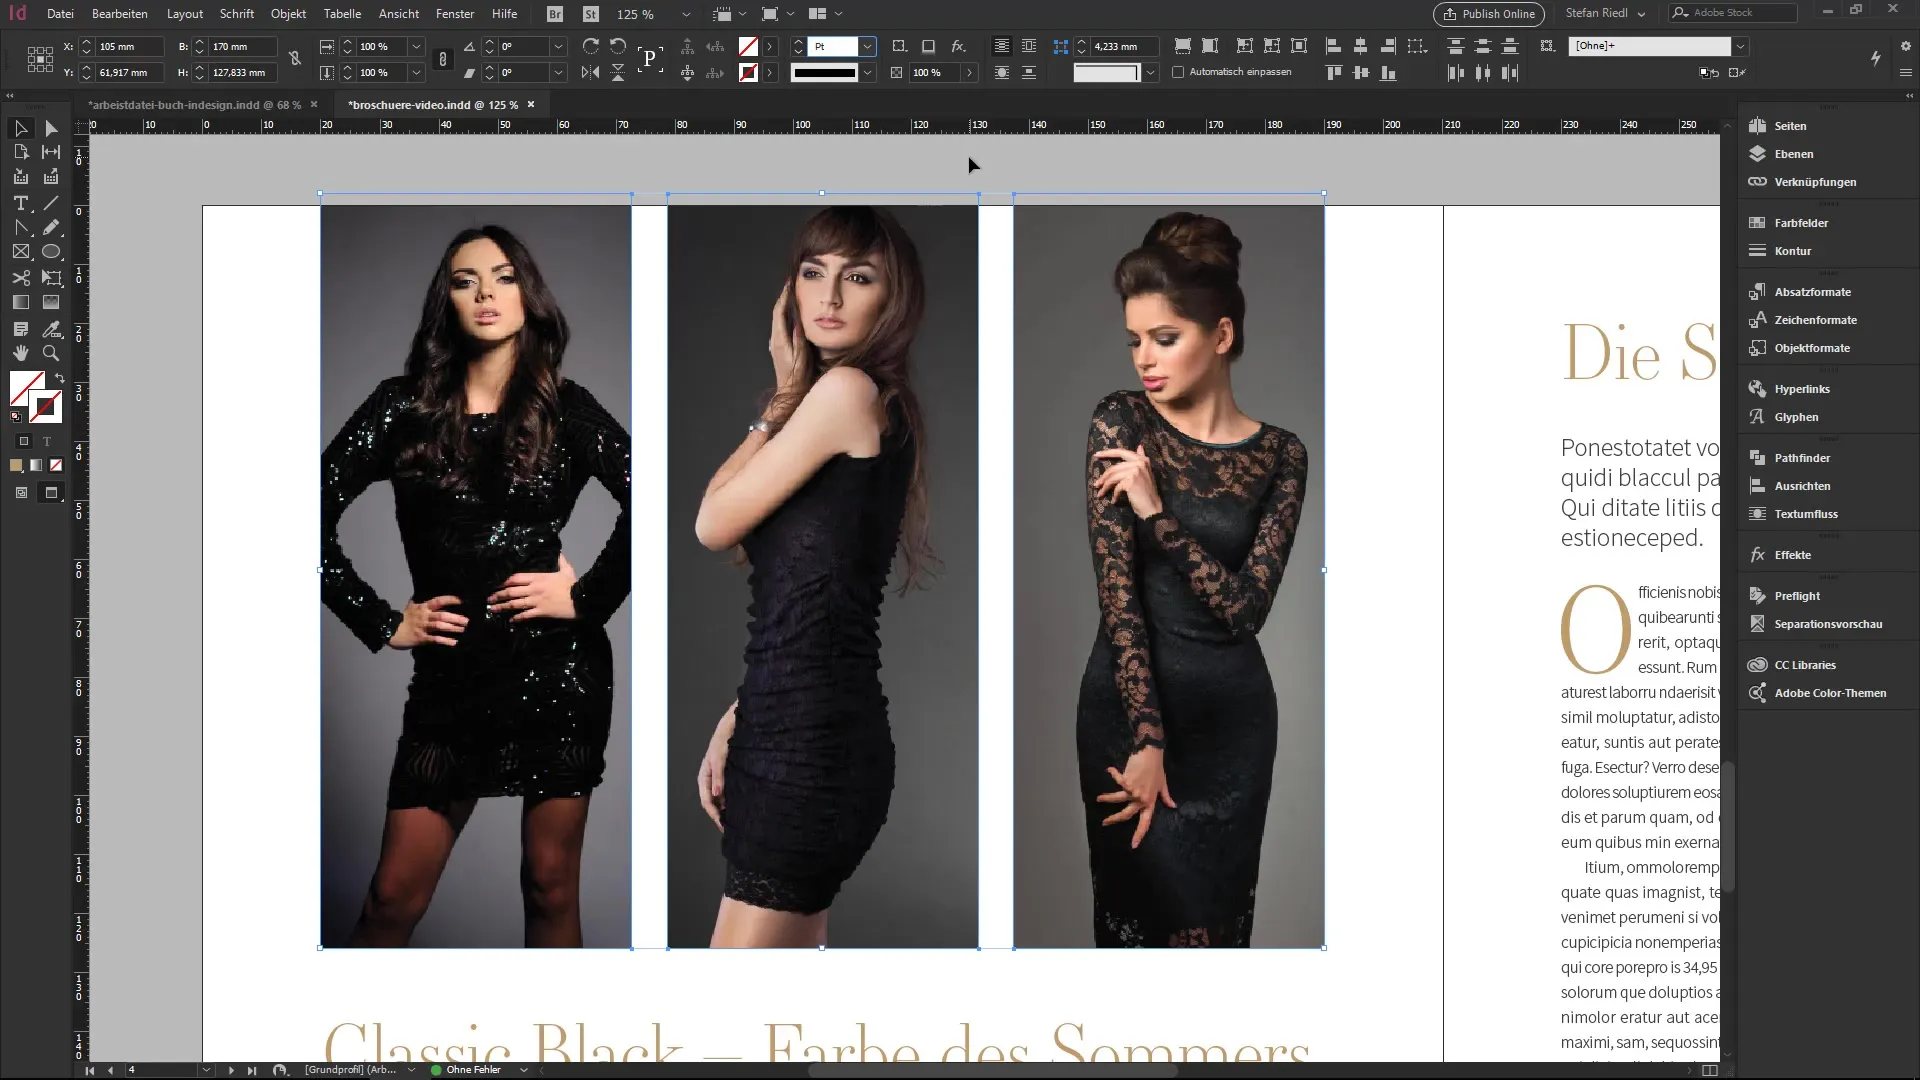Select the Pen tool
Viewport: 1920px width, 1080px height.
21,228
